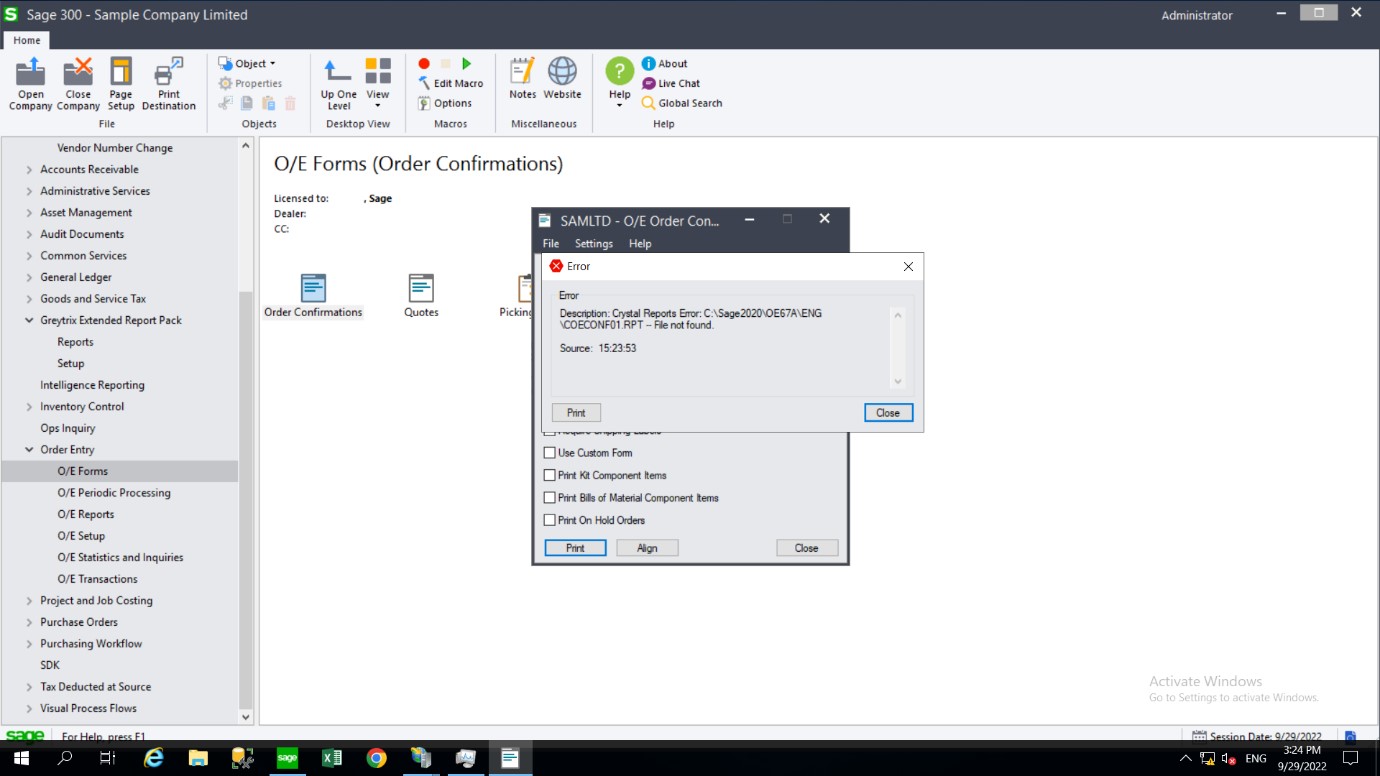Open Excel from the taskbar

pyautogui.click(x=332, y=758)
